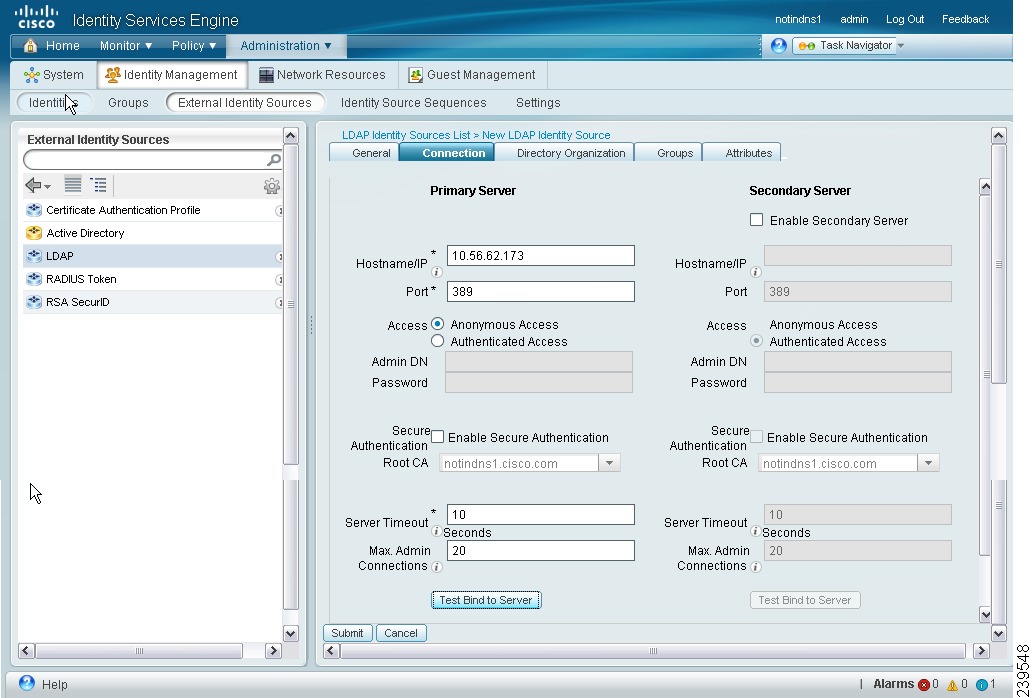1033x698 pixels.
Task: Click info icon beside primary Server Timeout
Action: [437, 531]
